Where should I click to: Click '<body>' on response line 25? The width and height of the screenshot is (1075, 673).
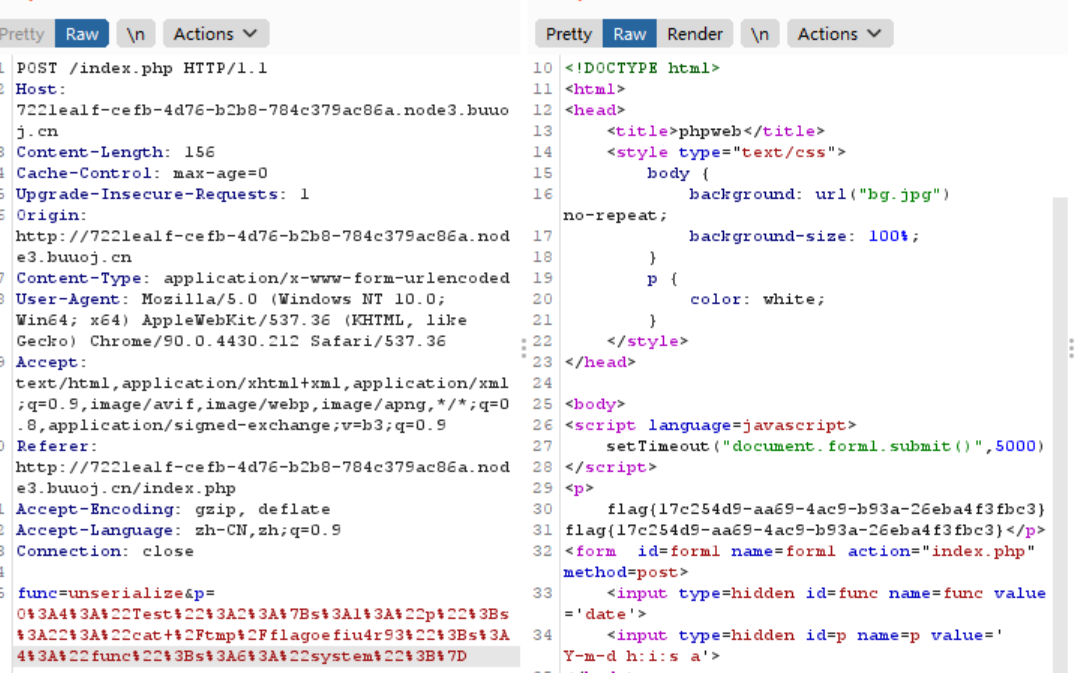[595, 404]
